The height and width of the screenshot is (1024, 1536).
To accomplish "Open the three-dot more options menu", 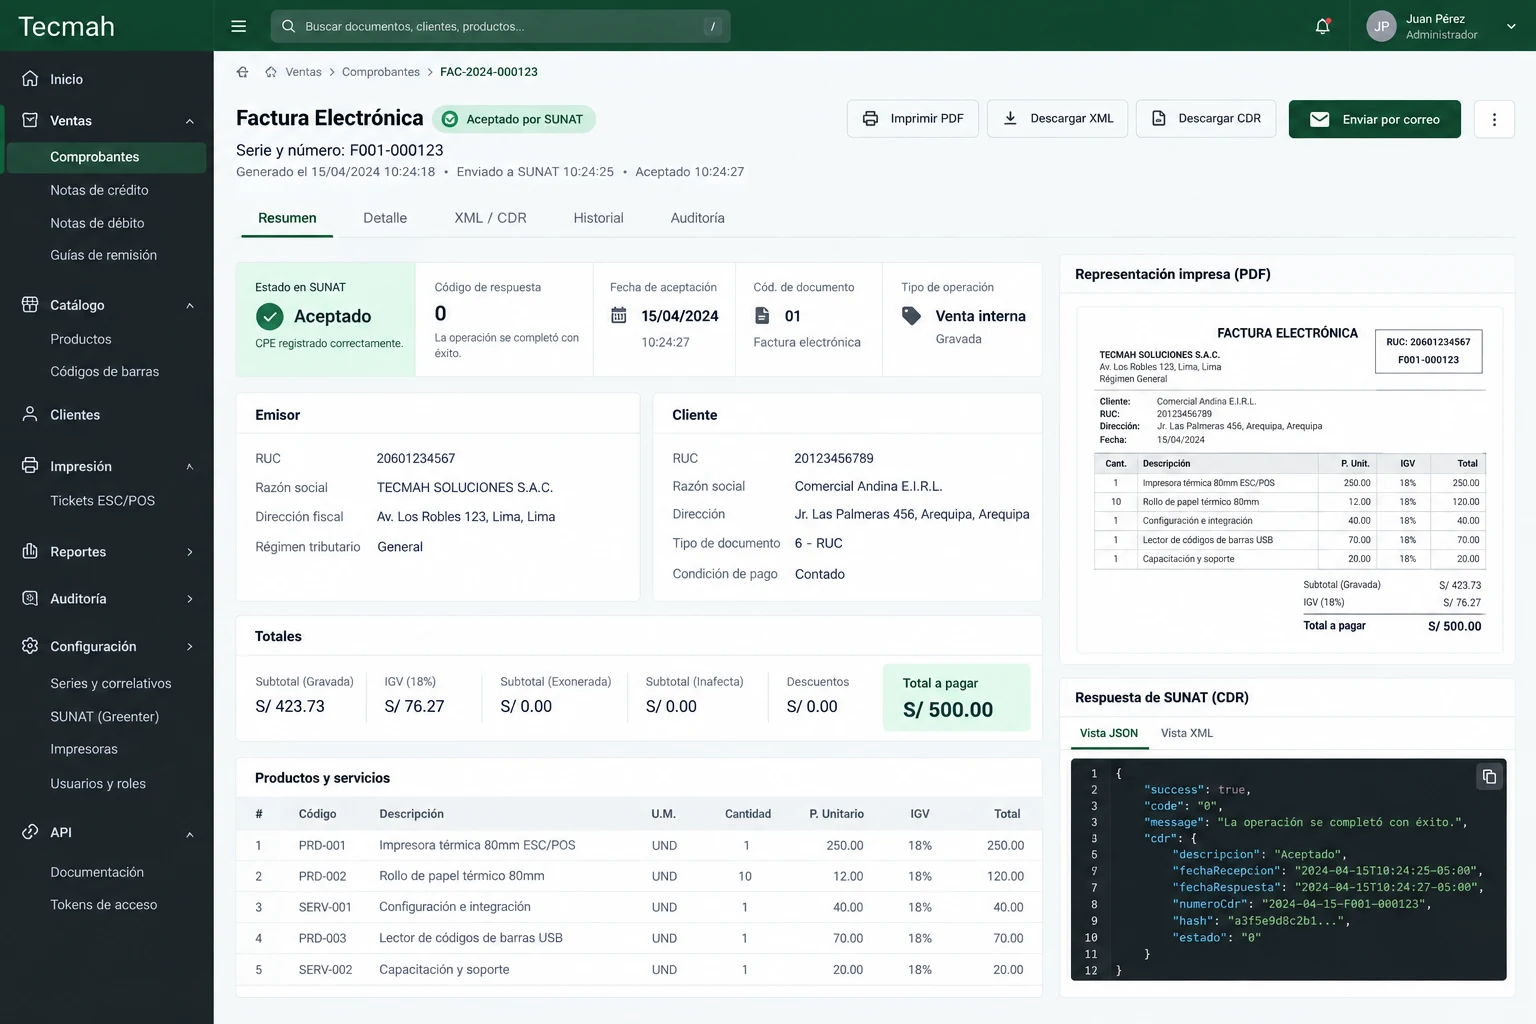I will [x=1494, y=119].
